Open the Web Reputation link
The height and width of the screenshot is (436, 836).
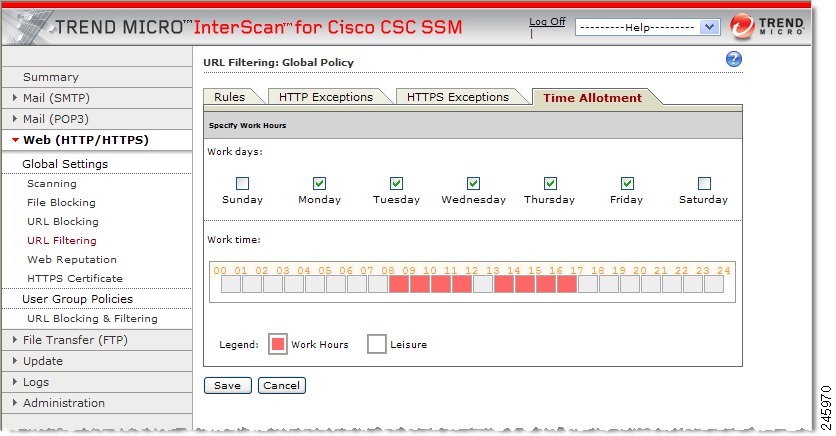[x=72, y=260]
